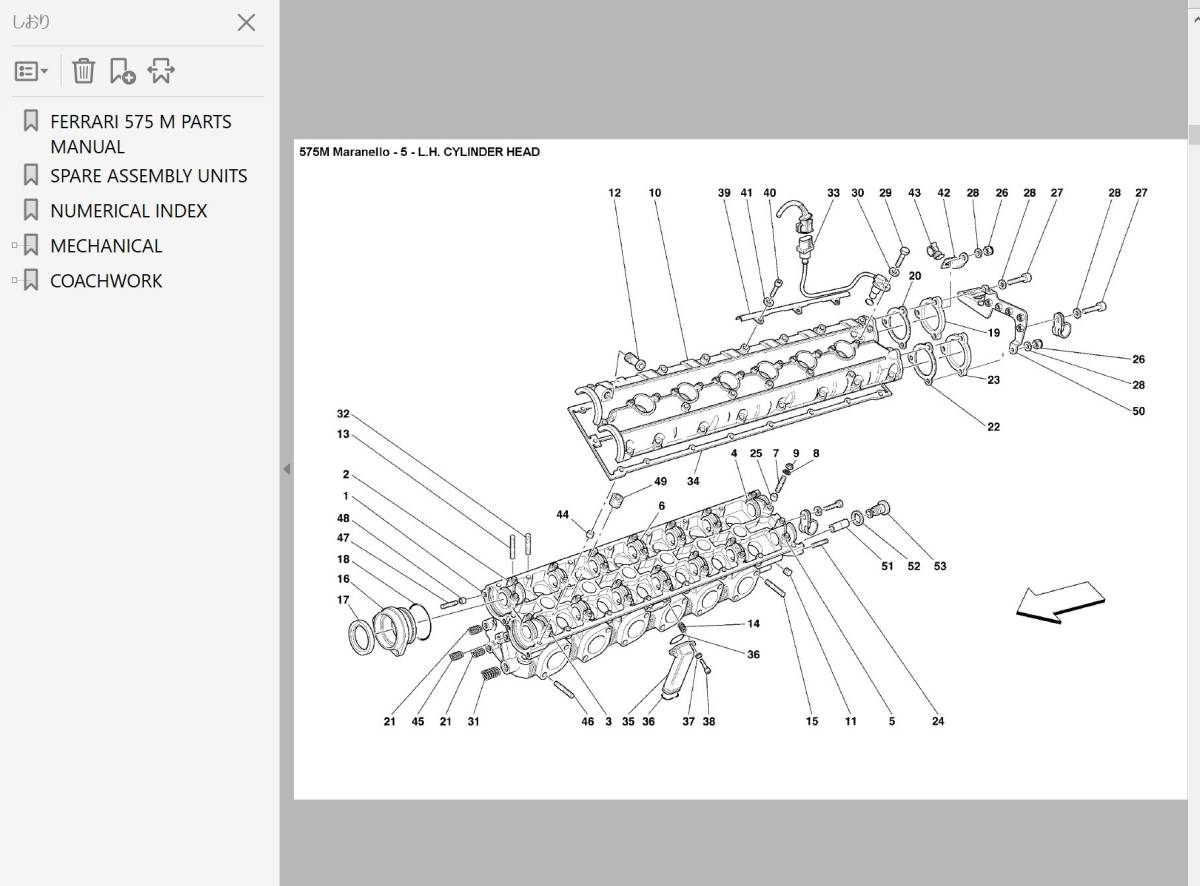Click part number 53 in the diagram

click(x=940, y=566)
